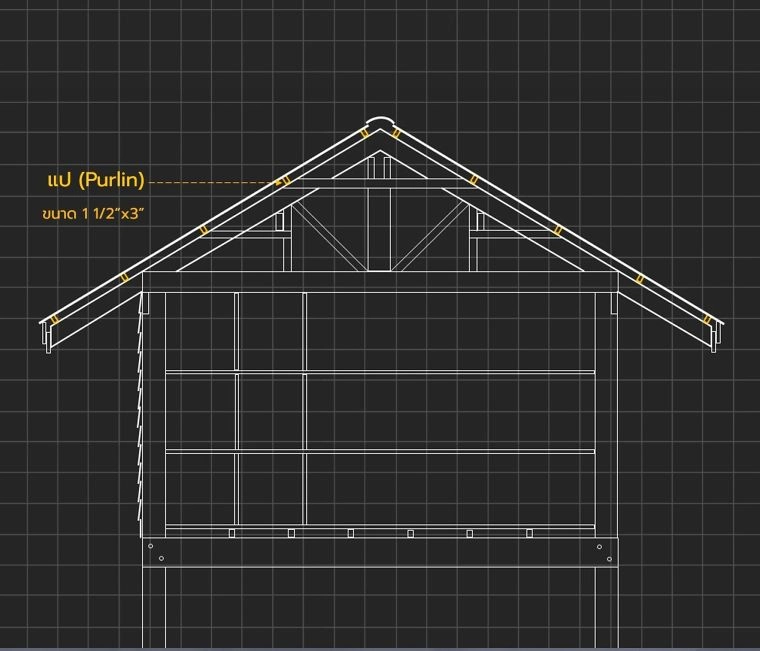Viewport: 760px width, 651px height.
Task: Click the purlin marker just left of ridge
Action: coord(362,134)
